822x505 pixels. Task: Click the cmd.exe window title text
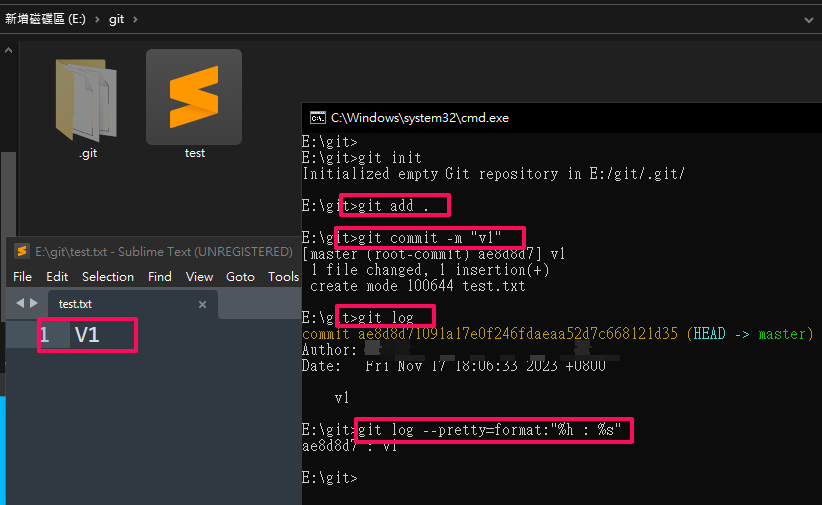click(419, 118)
